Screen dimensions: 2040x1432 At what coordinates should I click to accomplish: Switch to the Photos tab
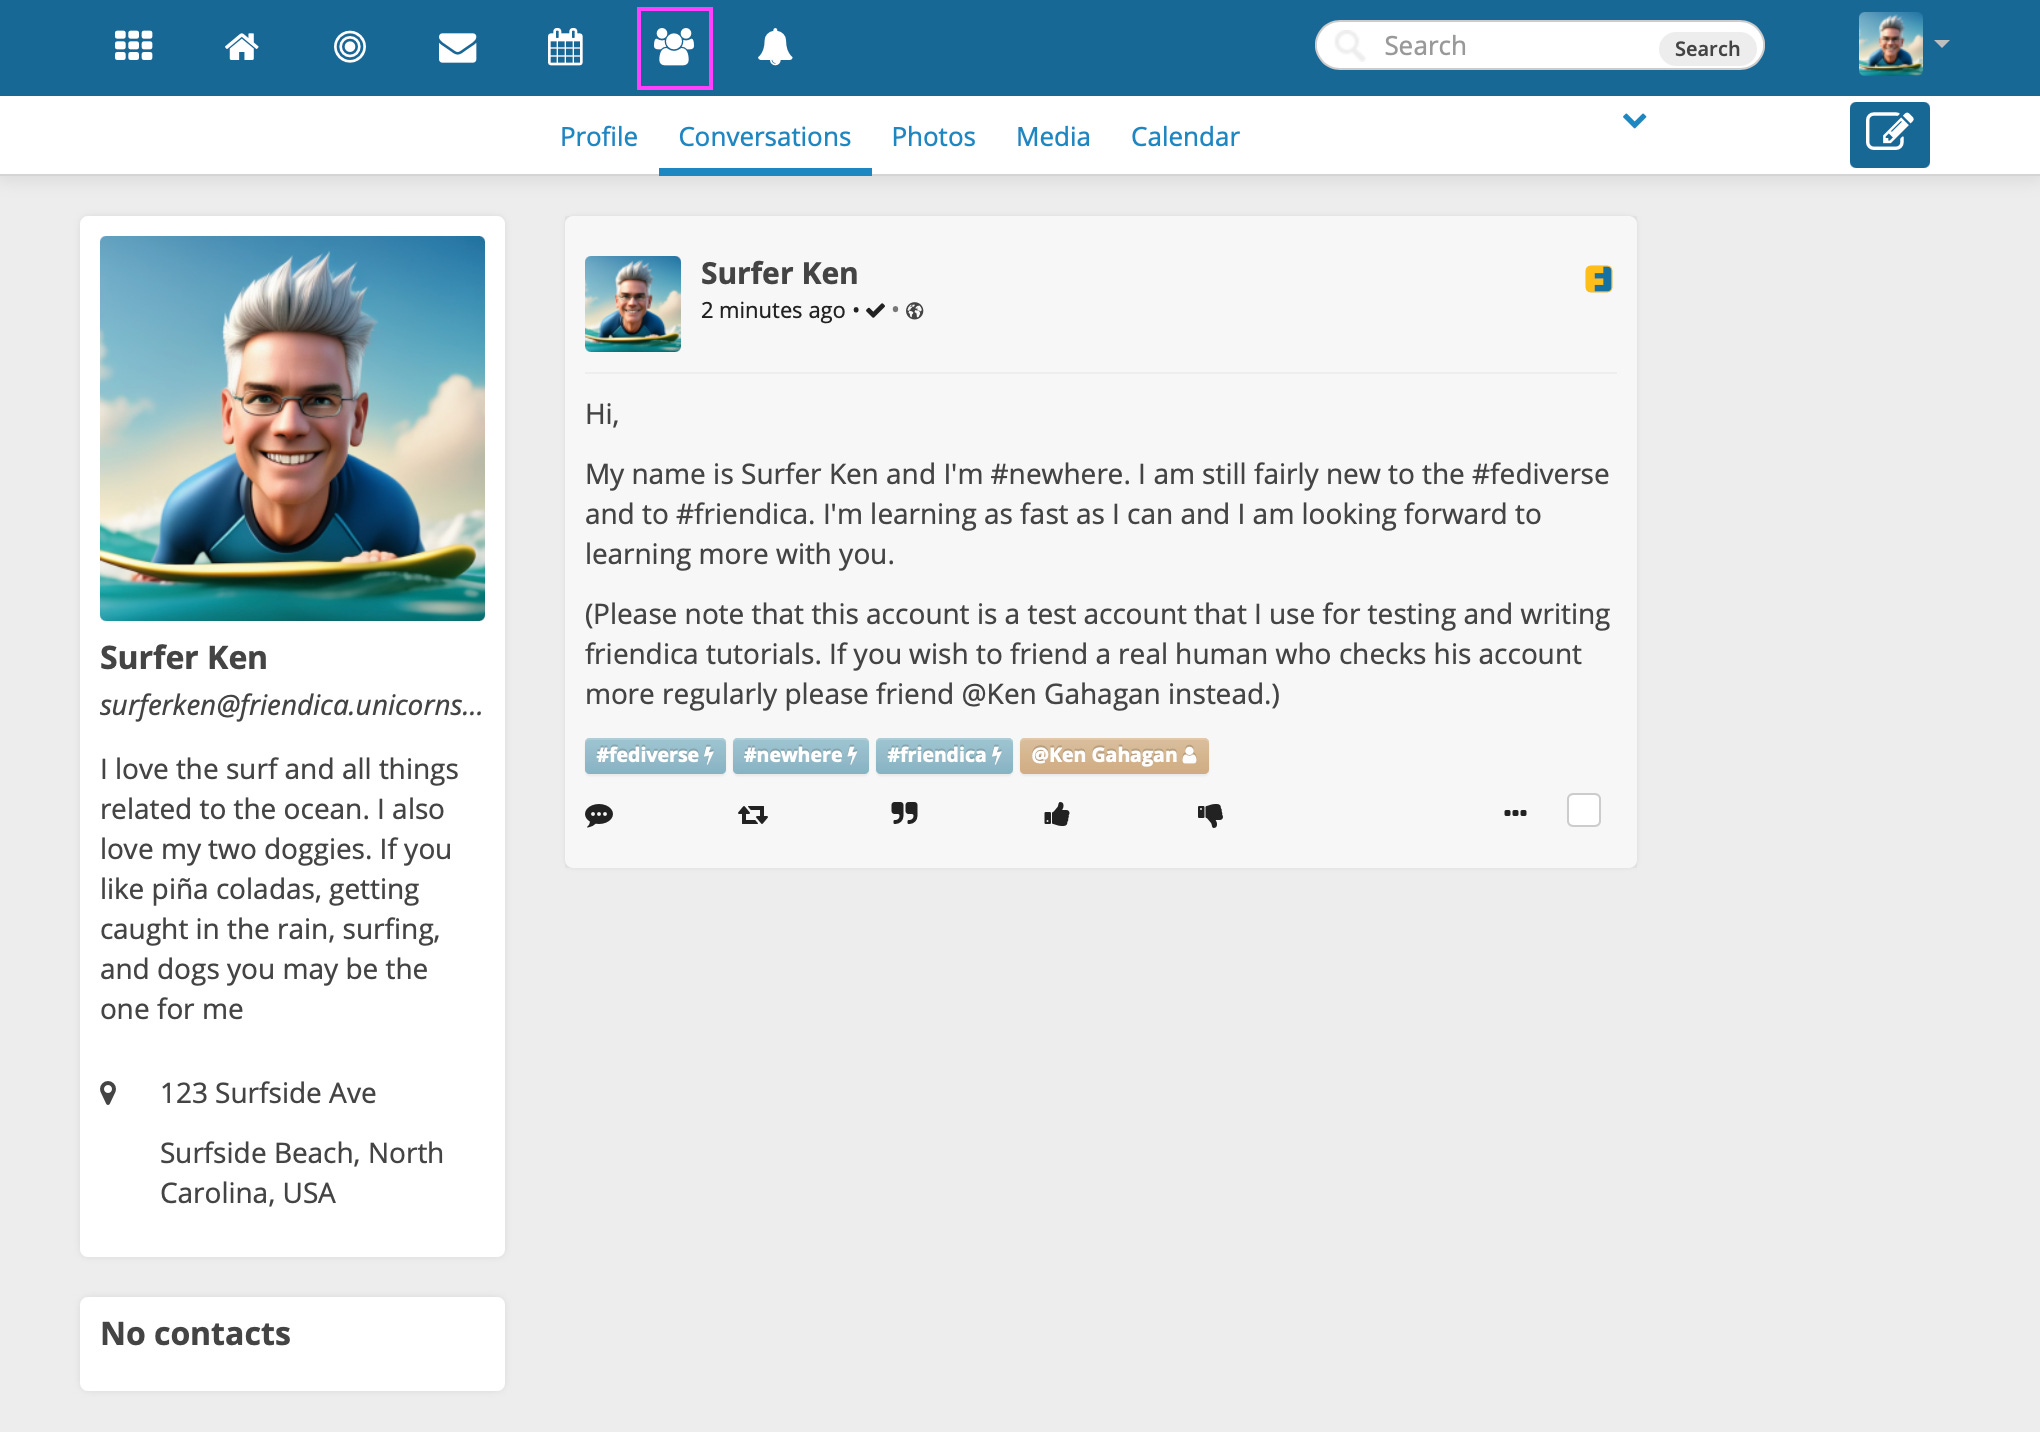pyautogui.click(x=933, y=137)
